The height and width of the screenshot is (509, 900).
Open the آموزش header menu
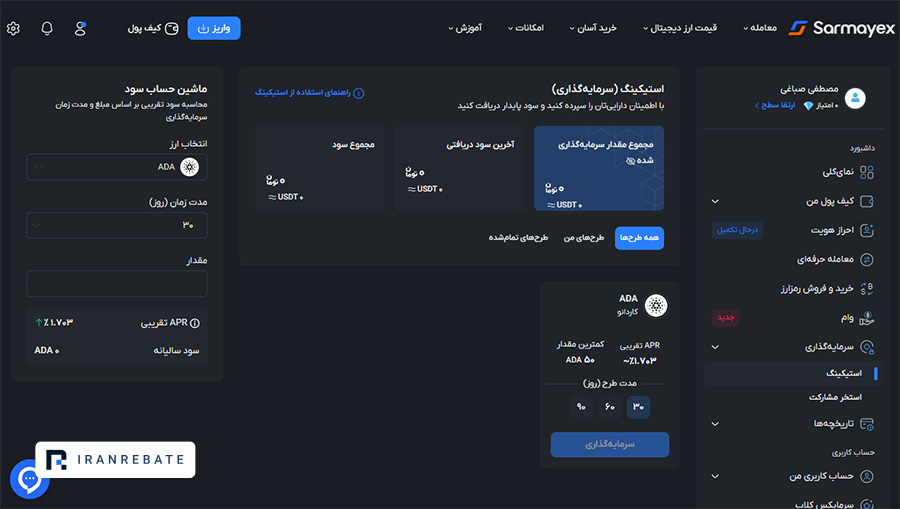pyautogui.click(x=465, y=28)
